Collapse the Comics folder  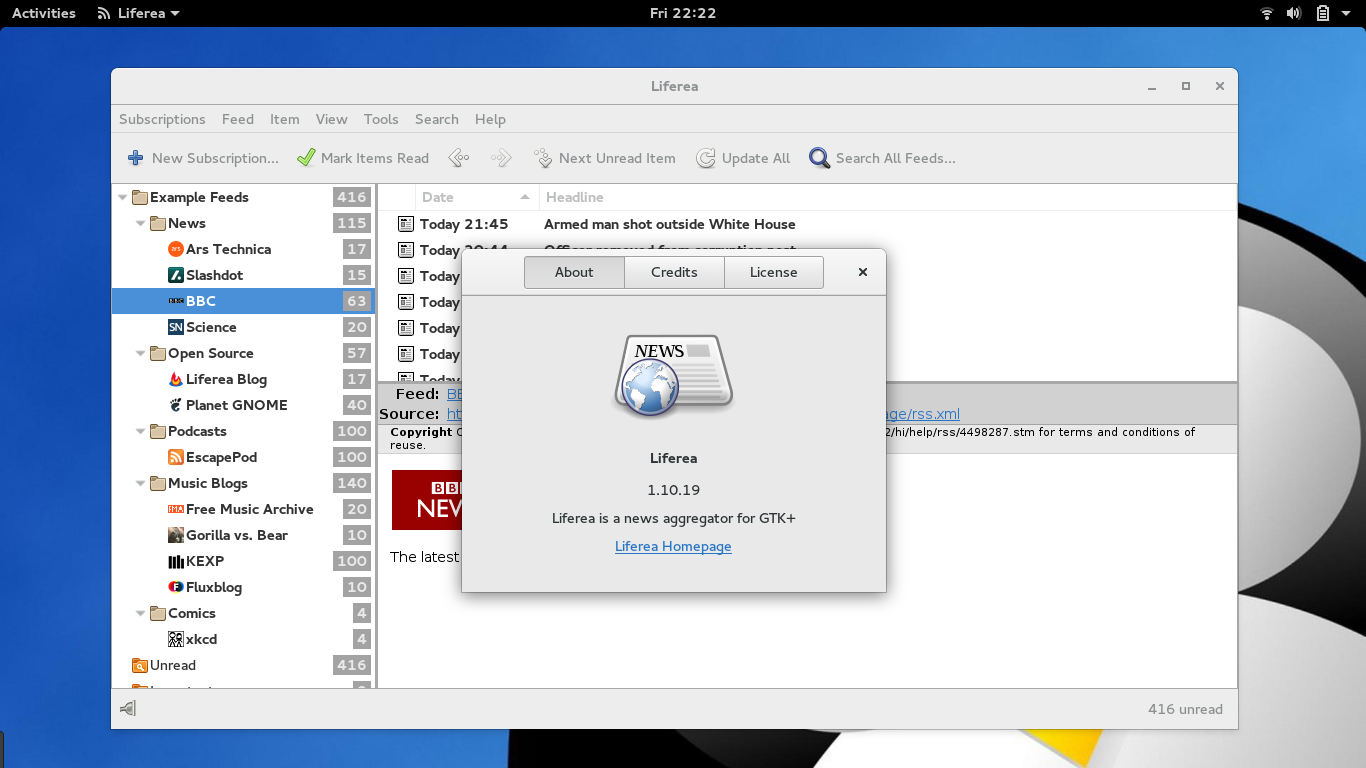(141, 613)
